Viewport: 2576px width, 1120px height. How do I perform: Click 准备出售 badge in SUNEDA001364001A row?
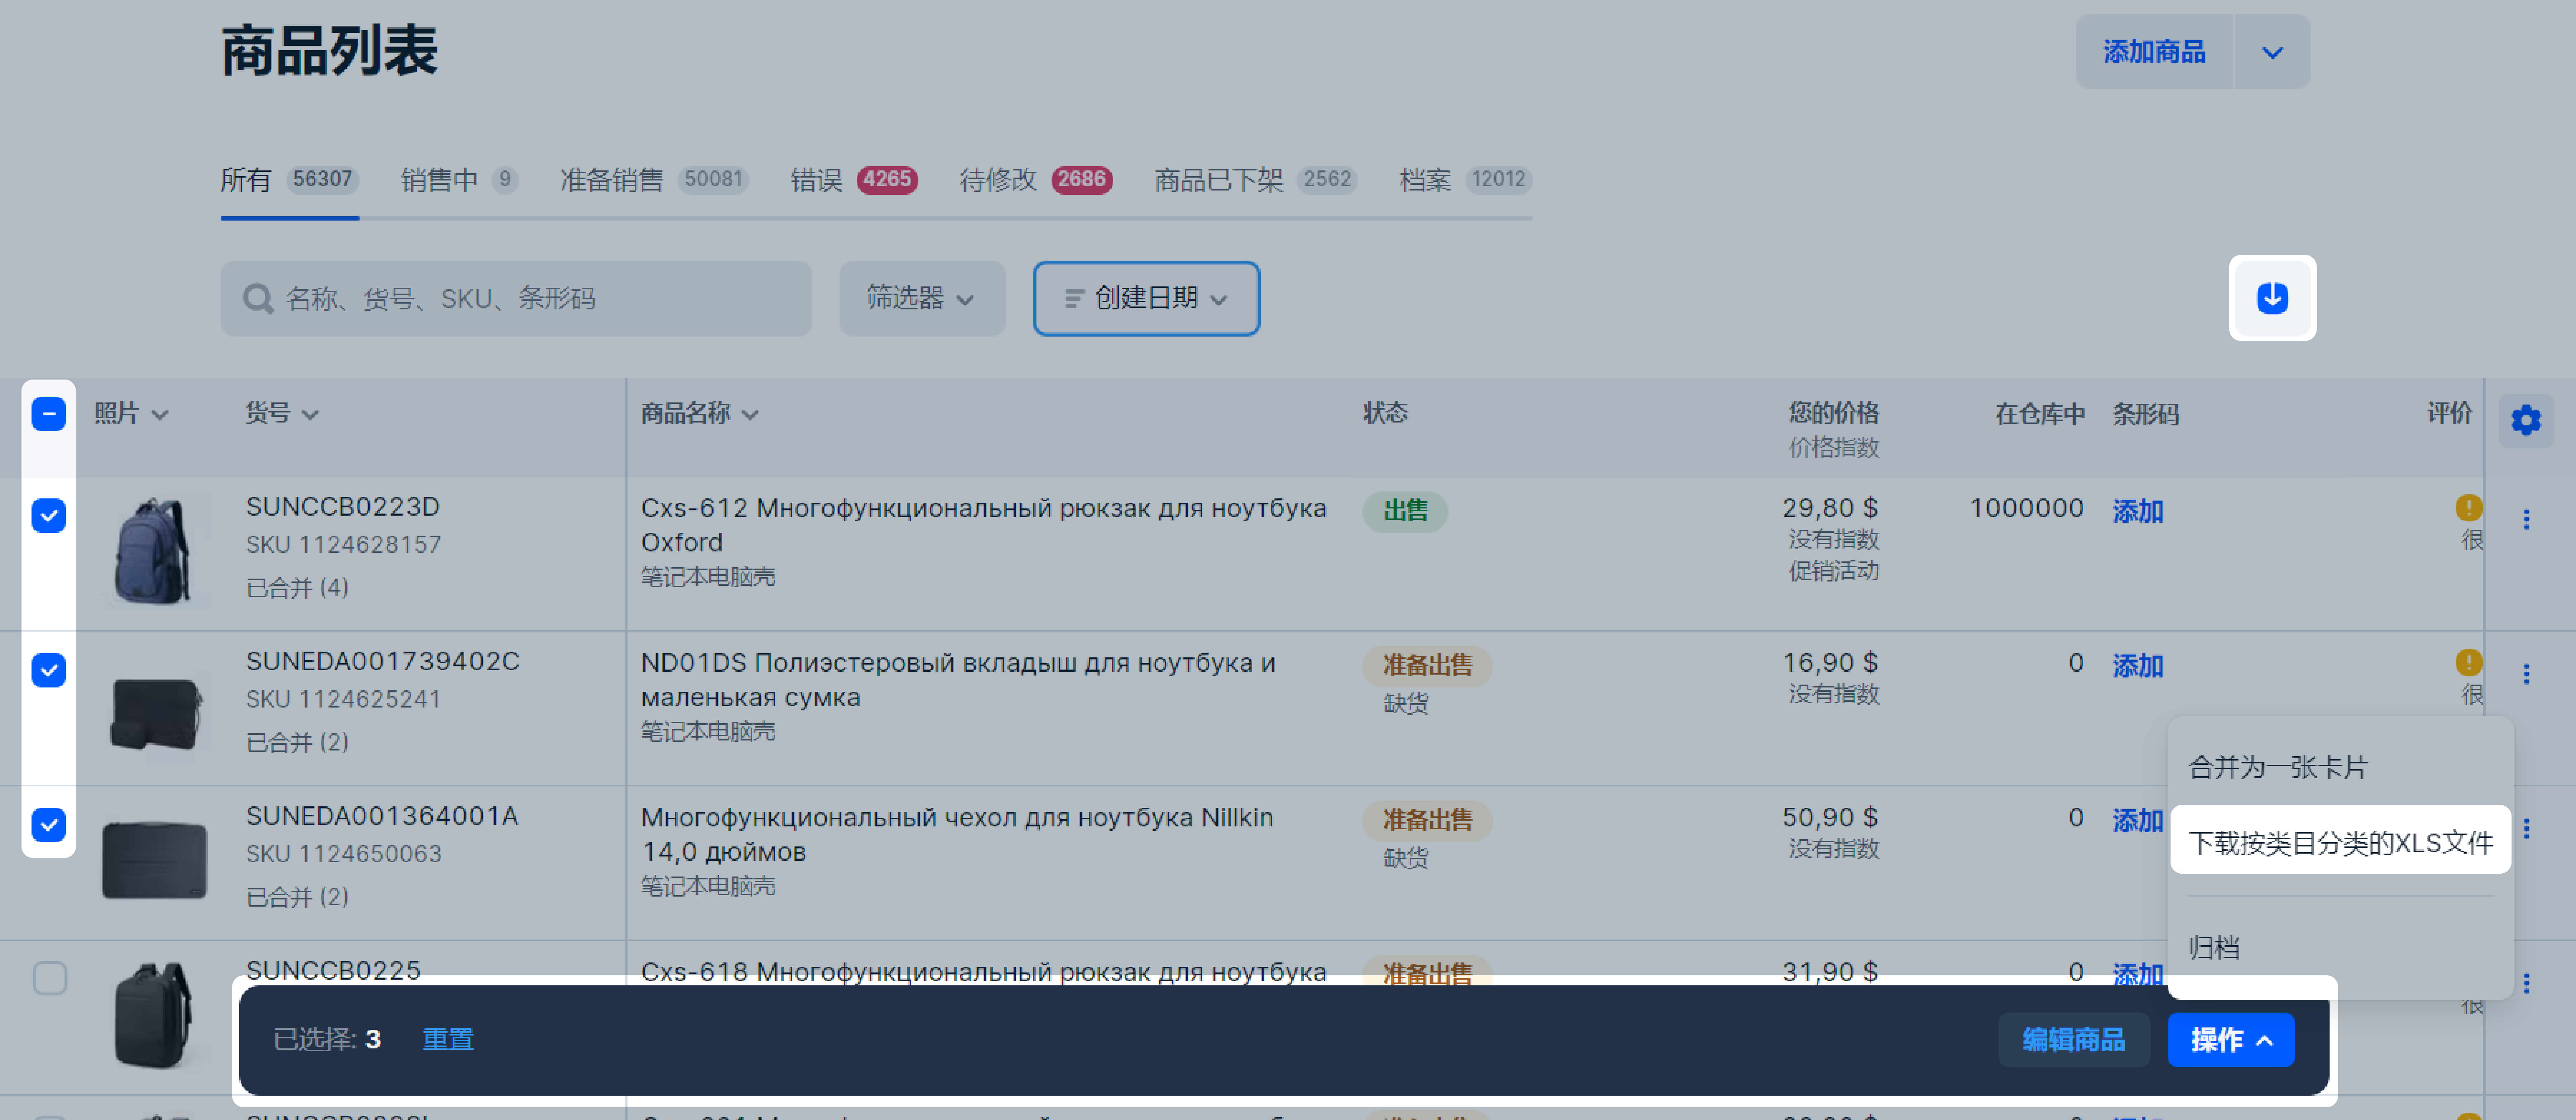point(1427,821)
